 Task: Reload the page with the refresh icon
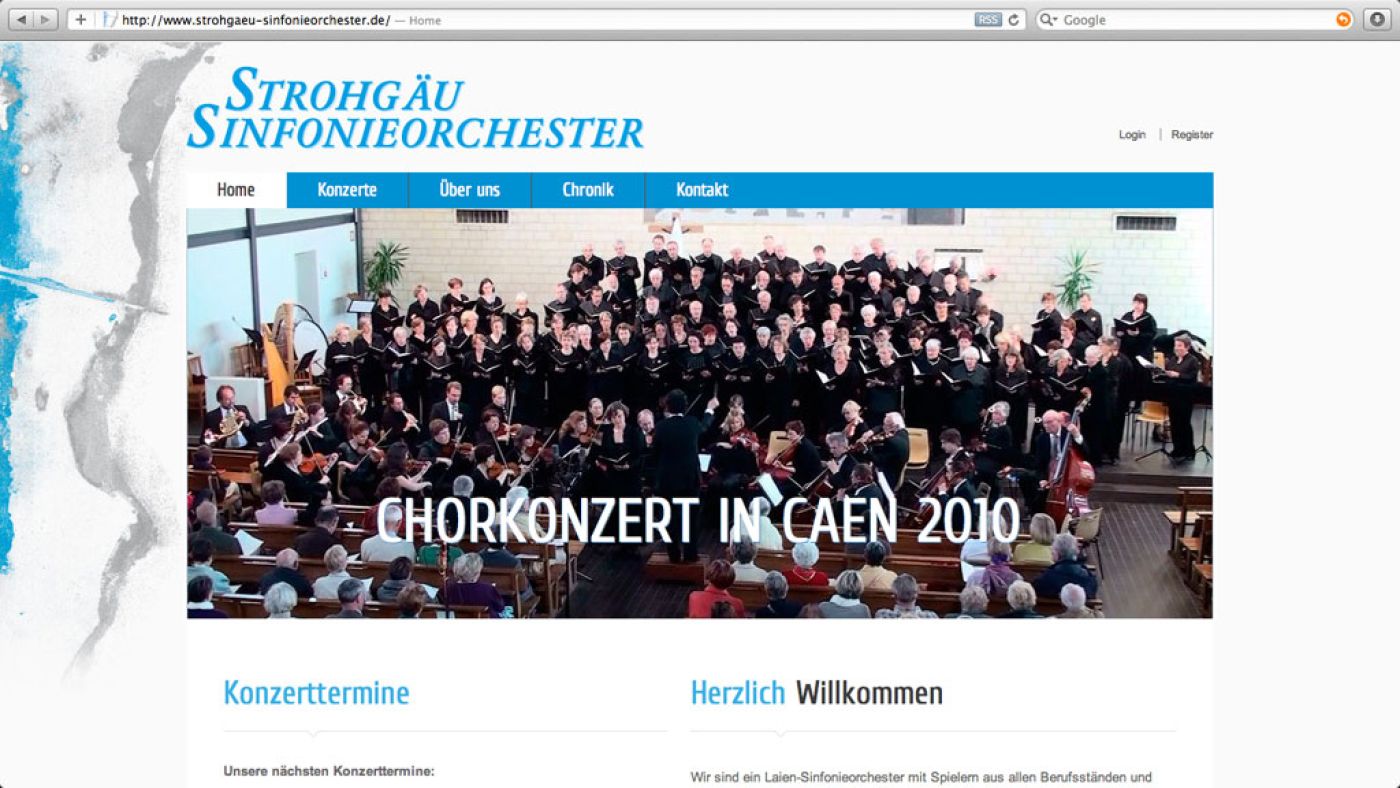(1014, 20)
